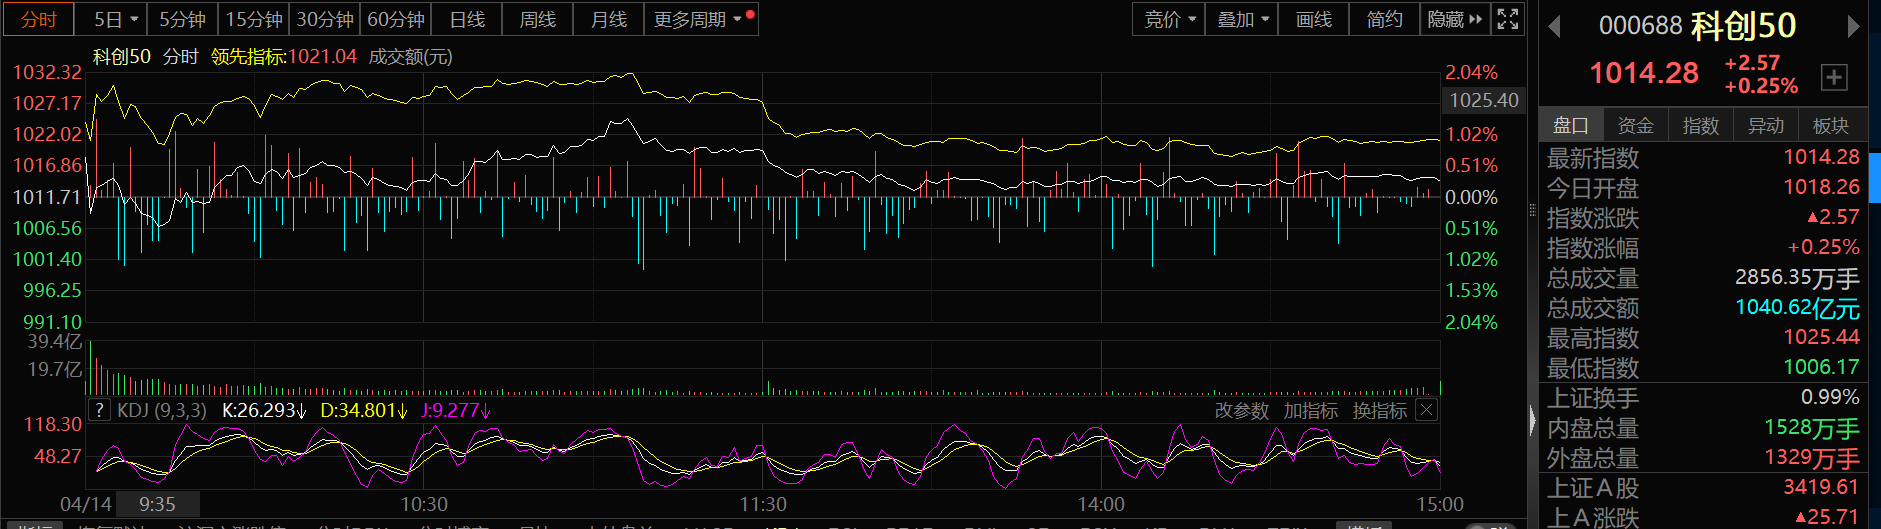The width and height of the screenshot is (1881, 529).
Task: Click 改参数 to modify KDJ parameters
Action: point(1241,410)
